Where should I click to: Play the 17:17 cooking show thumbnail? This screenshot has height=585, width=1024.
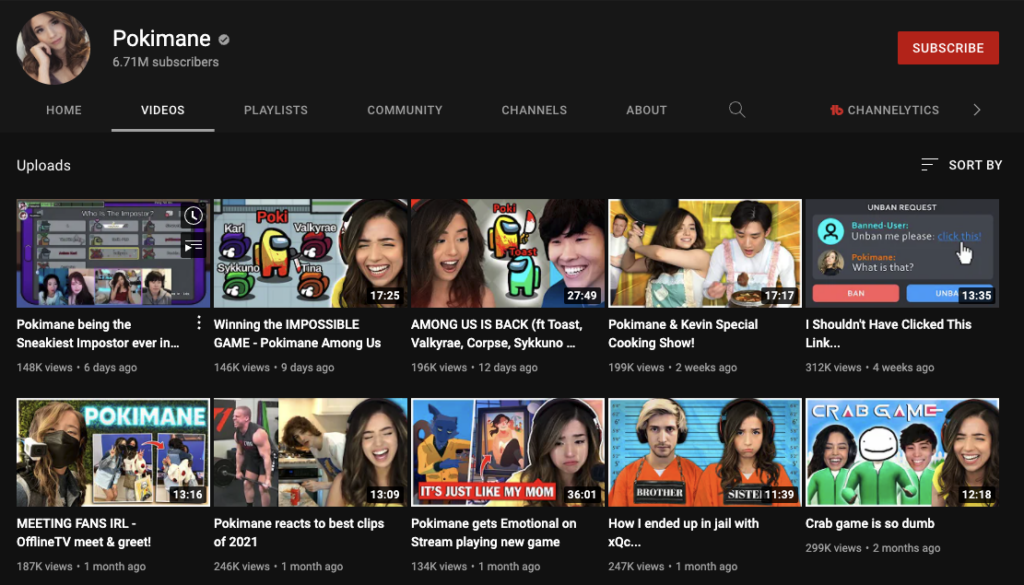pos(705,253)
